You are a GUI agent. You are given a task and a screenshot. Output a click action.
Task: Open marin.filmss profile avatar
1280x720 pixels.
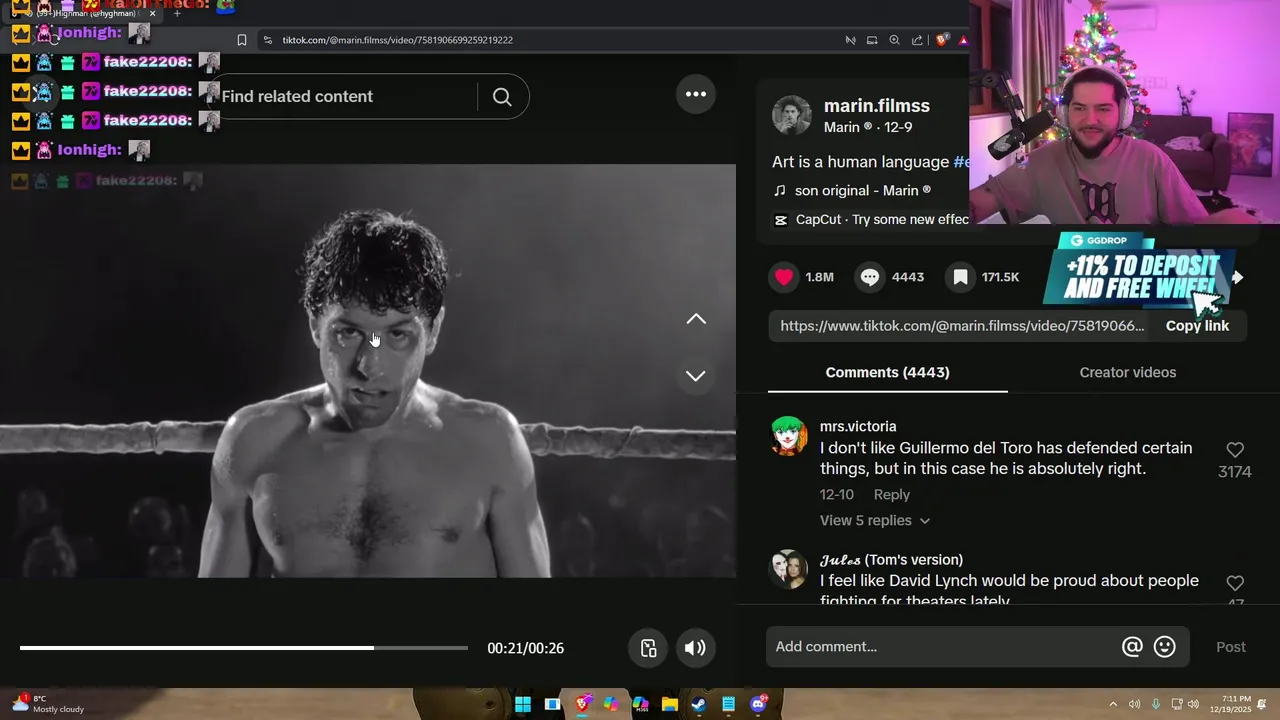(791, 116)
